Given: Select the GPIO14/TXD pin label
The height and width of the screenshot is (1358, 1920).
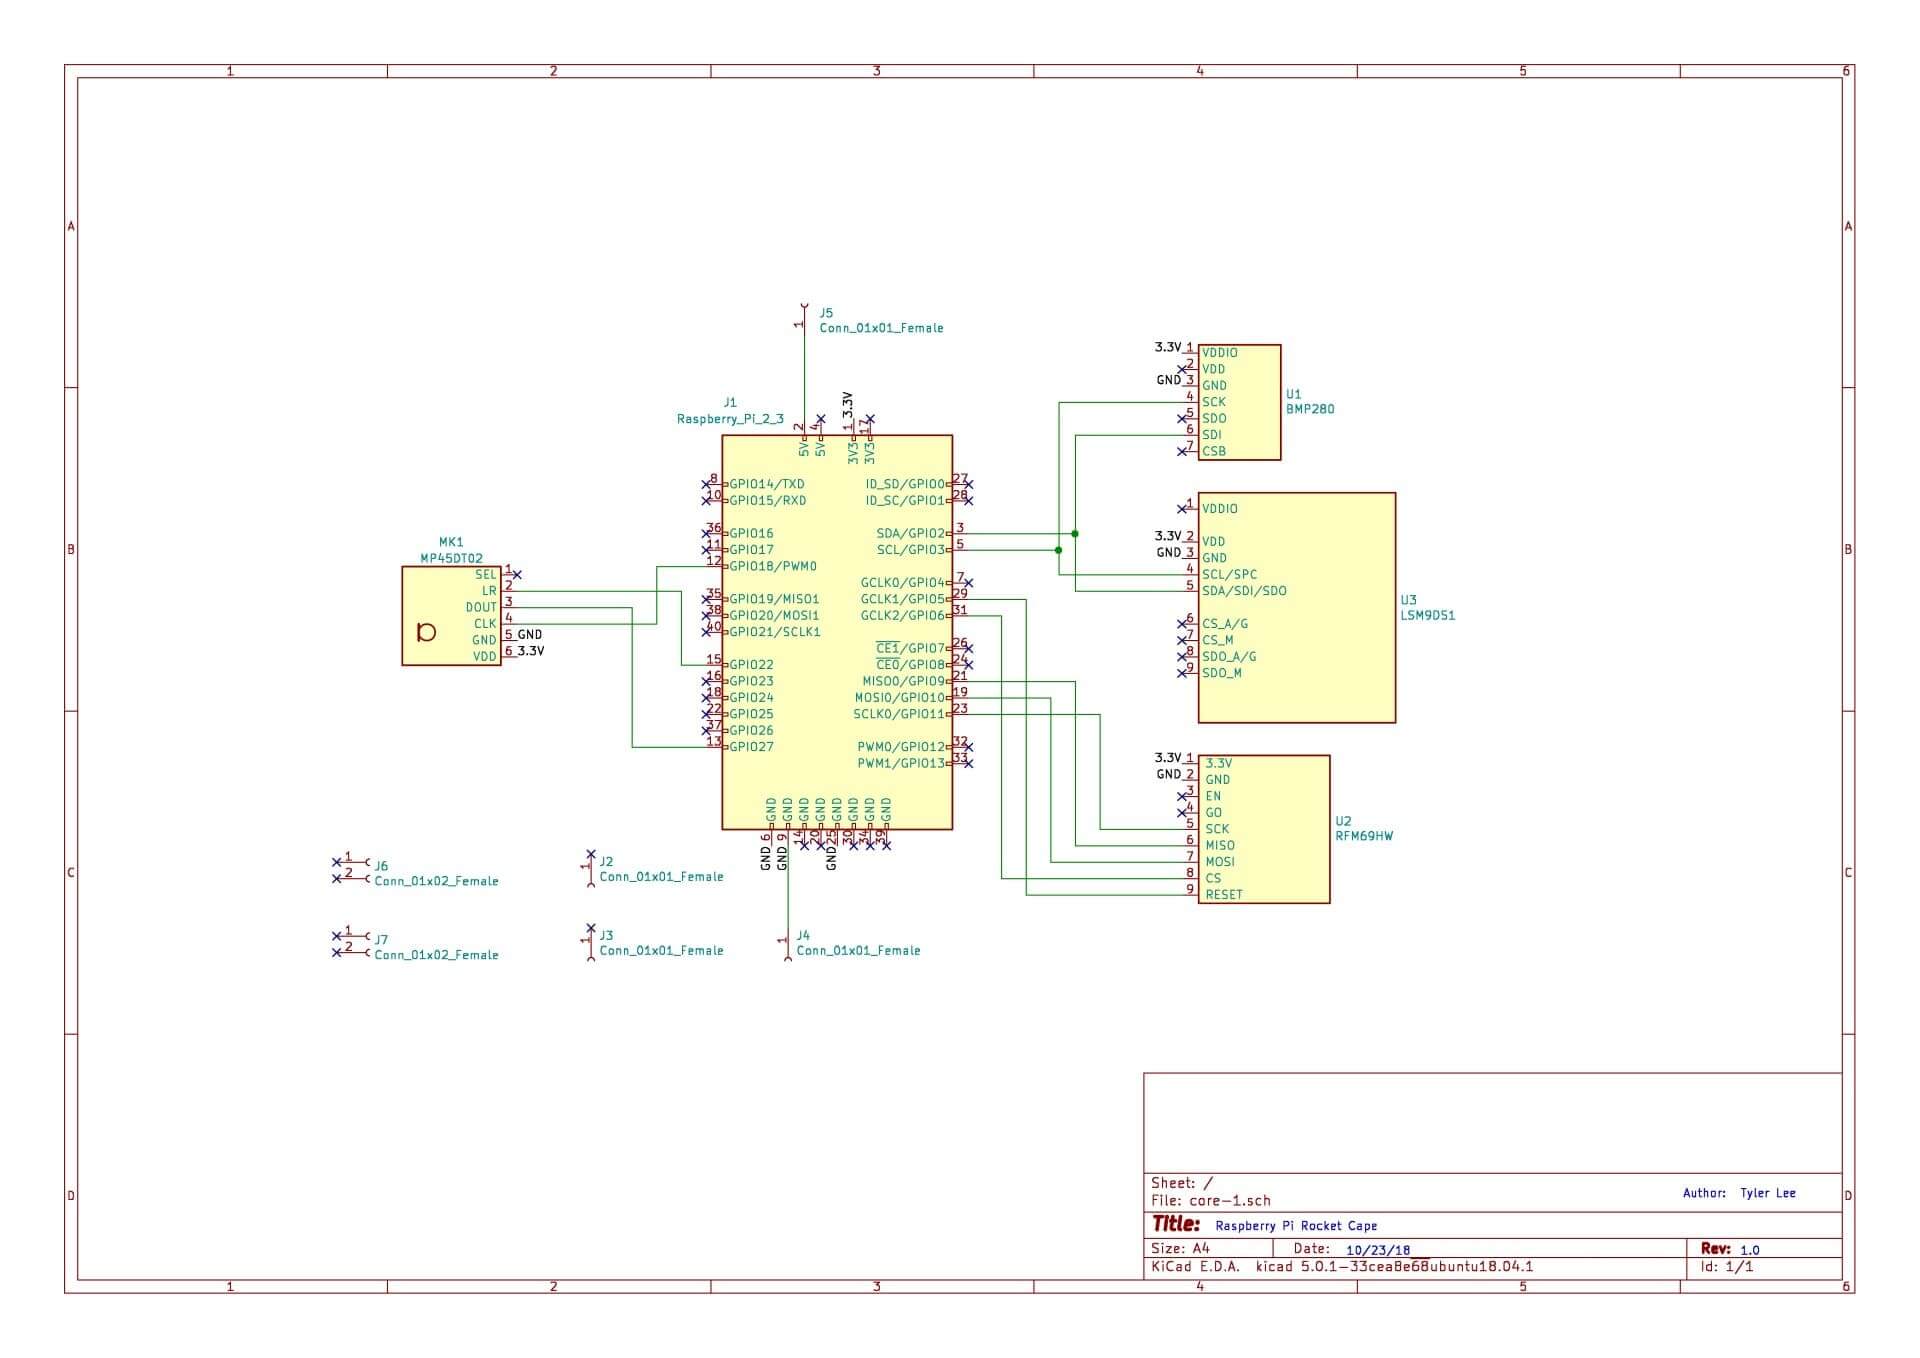Looking at the screenshot, I should coord(767,484).
